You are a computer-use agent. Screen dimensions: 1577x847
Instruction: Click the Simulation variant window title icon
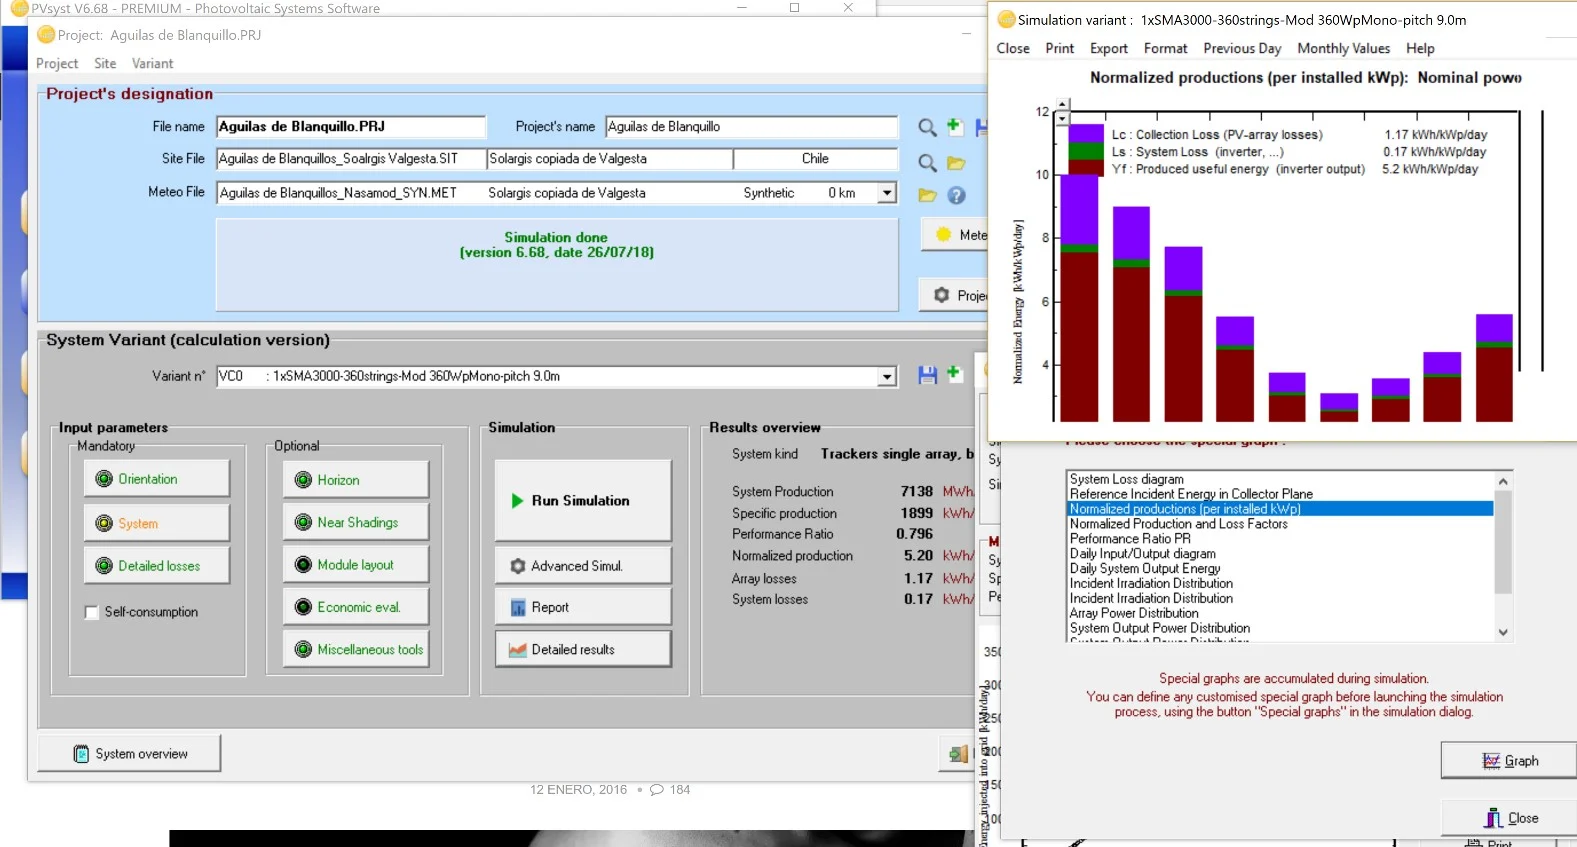coord(1007,20)
